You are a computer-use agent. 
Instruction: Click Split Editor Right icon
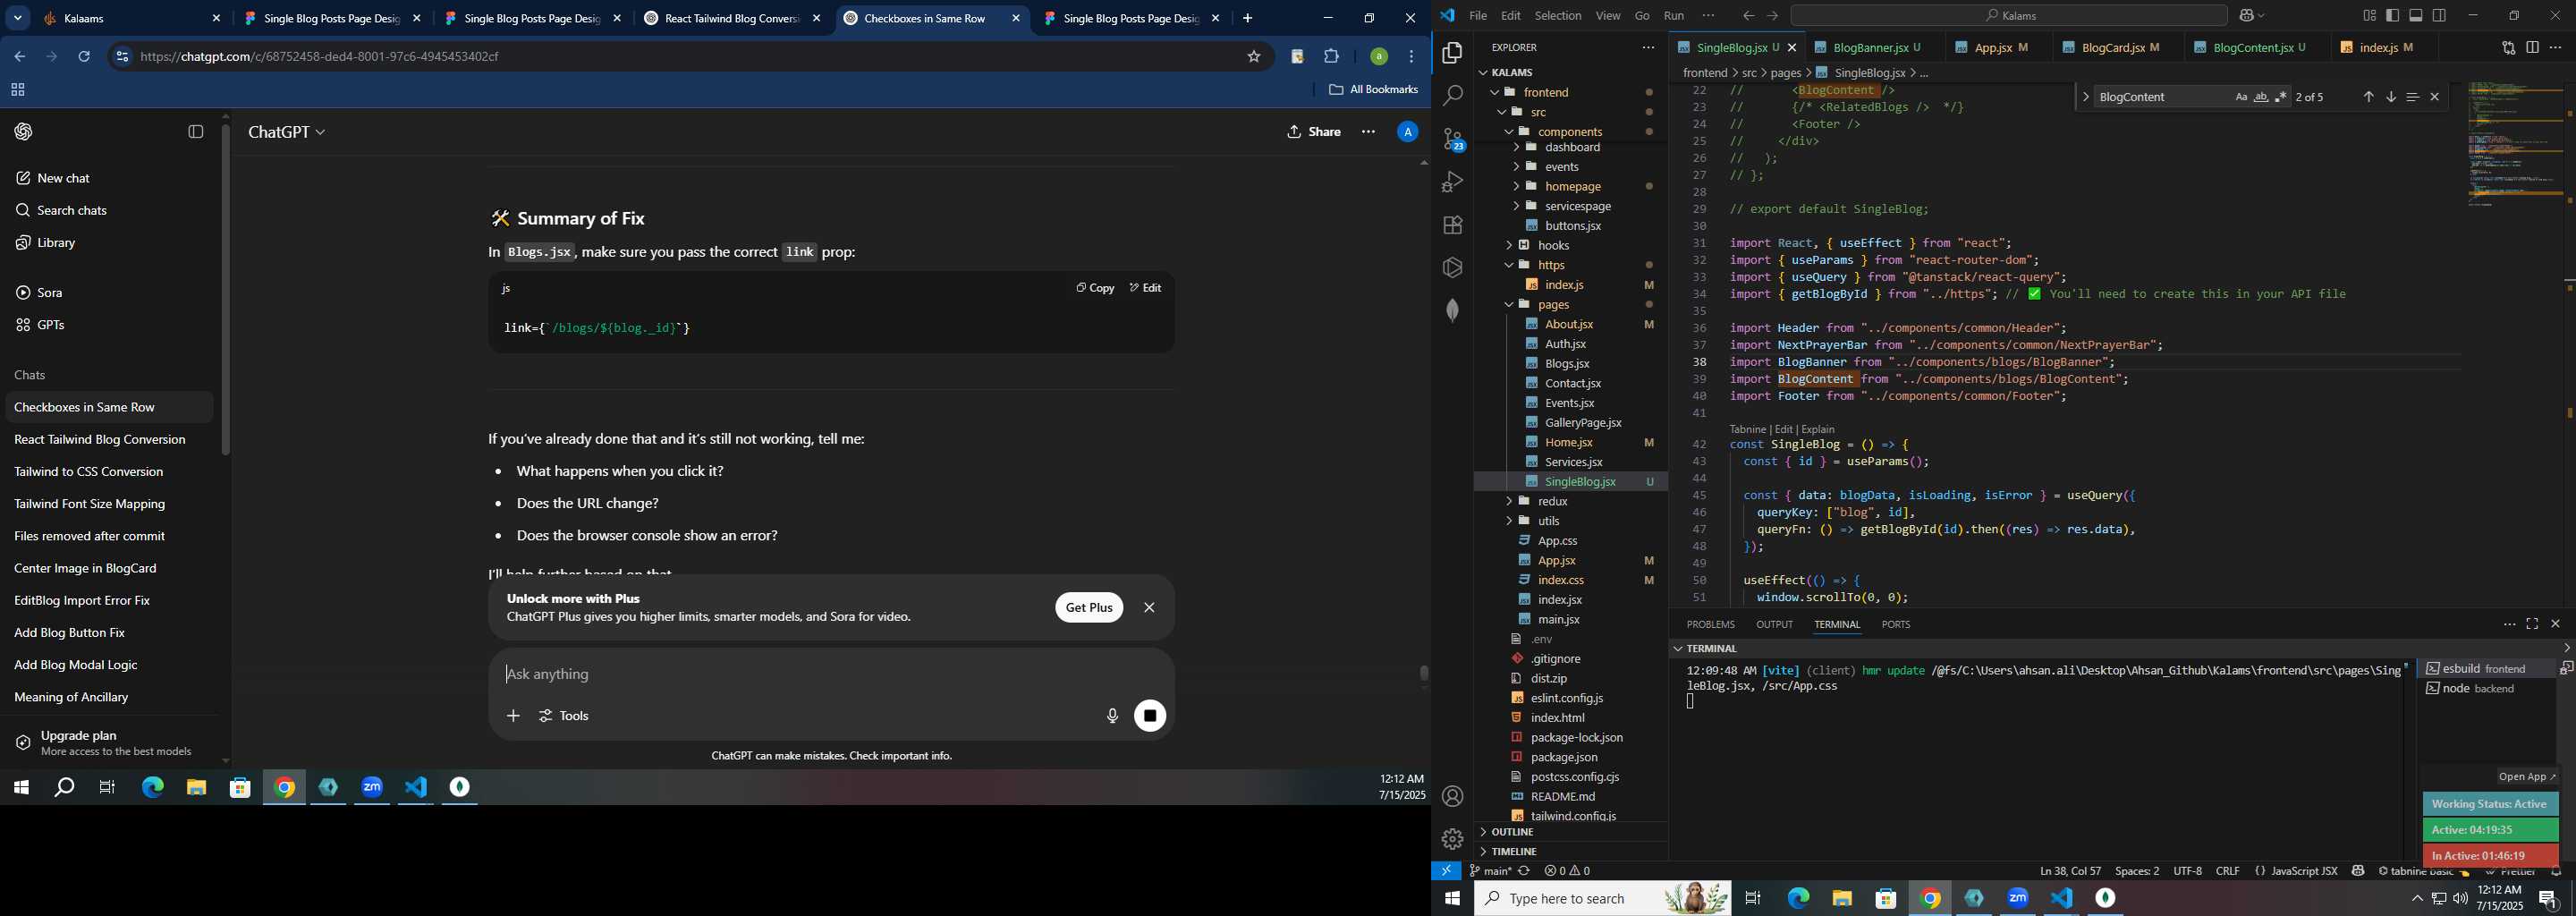(2532, 47)
